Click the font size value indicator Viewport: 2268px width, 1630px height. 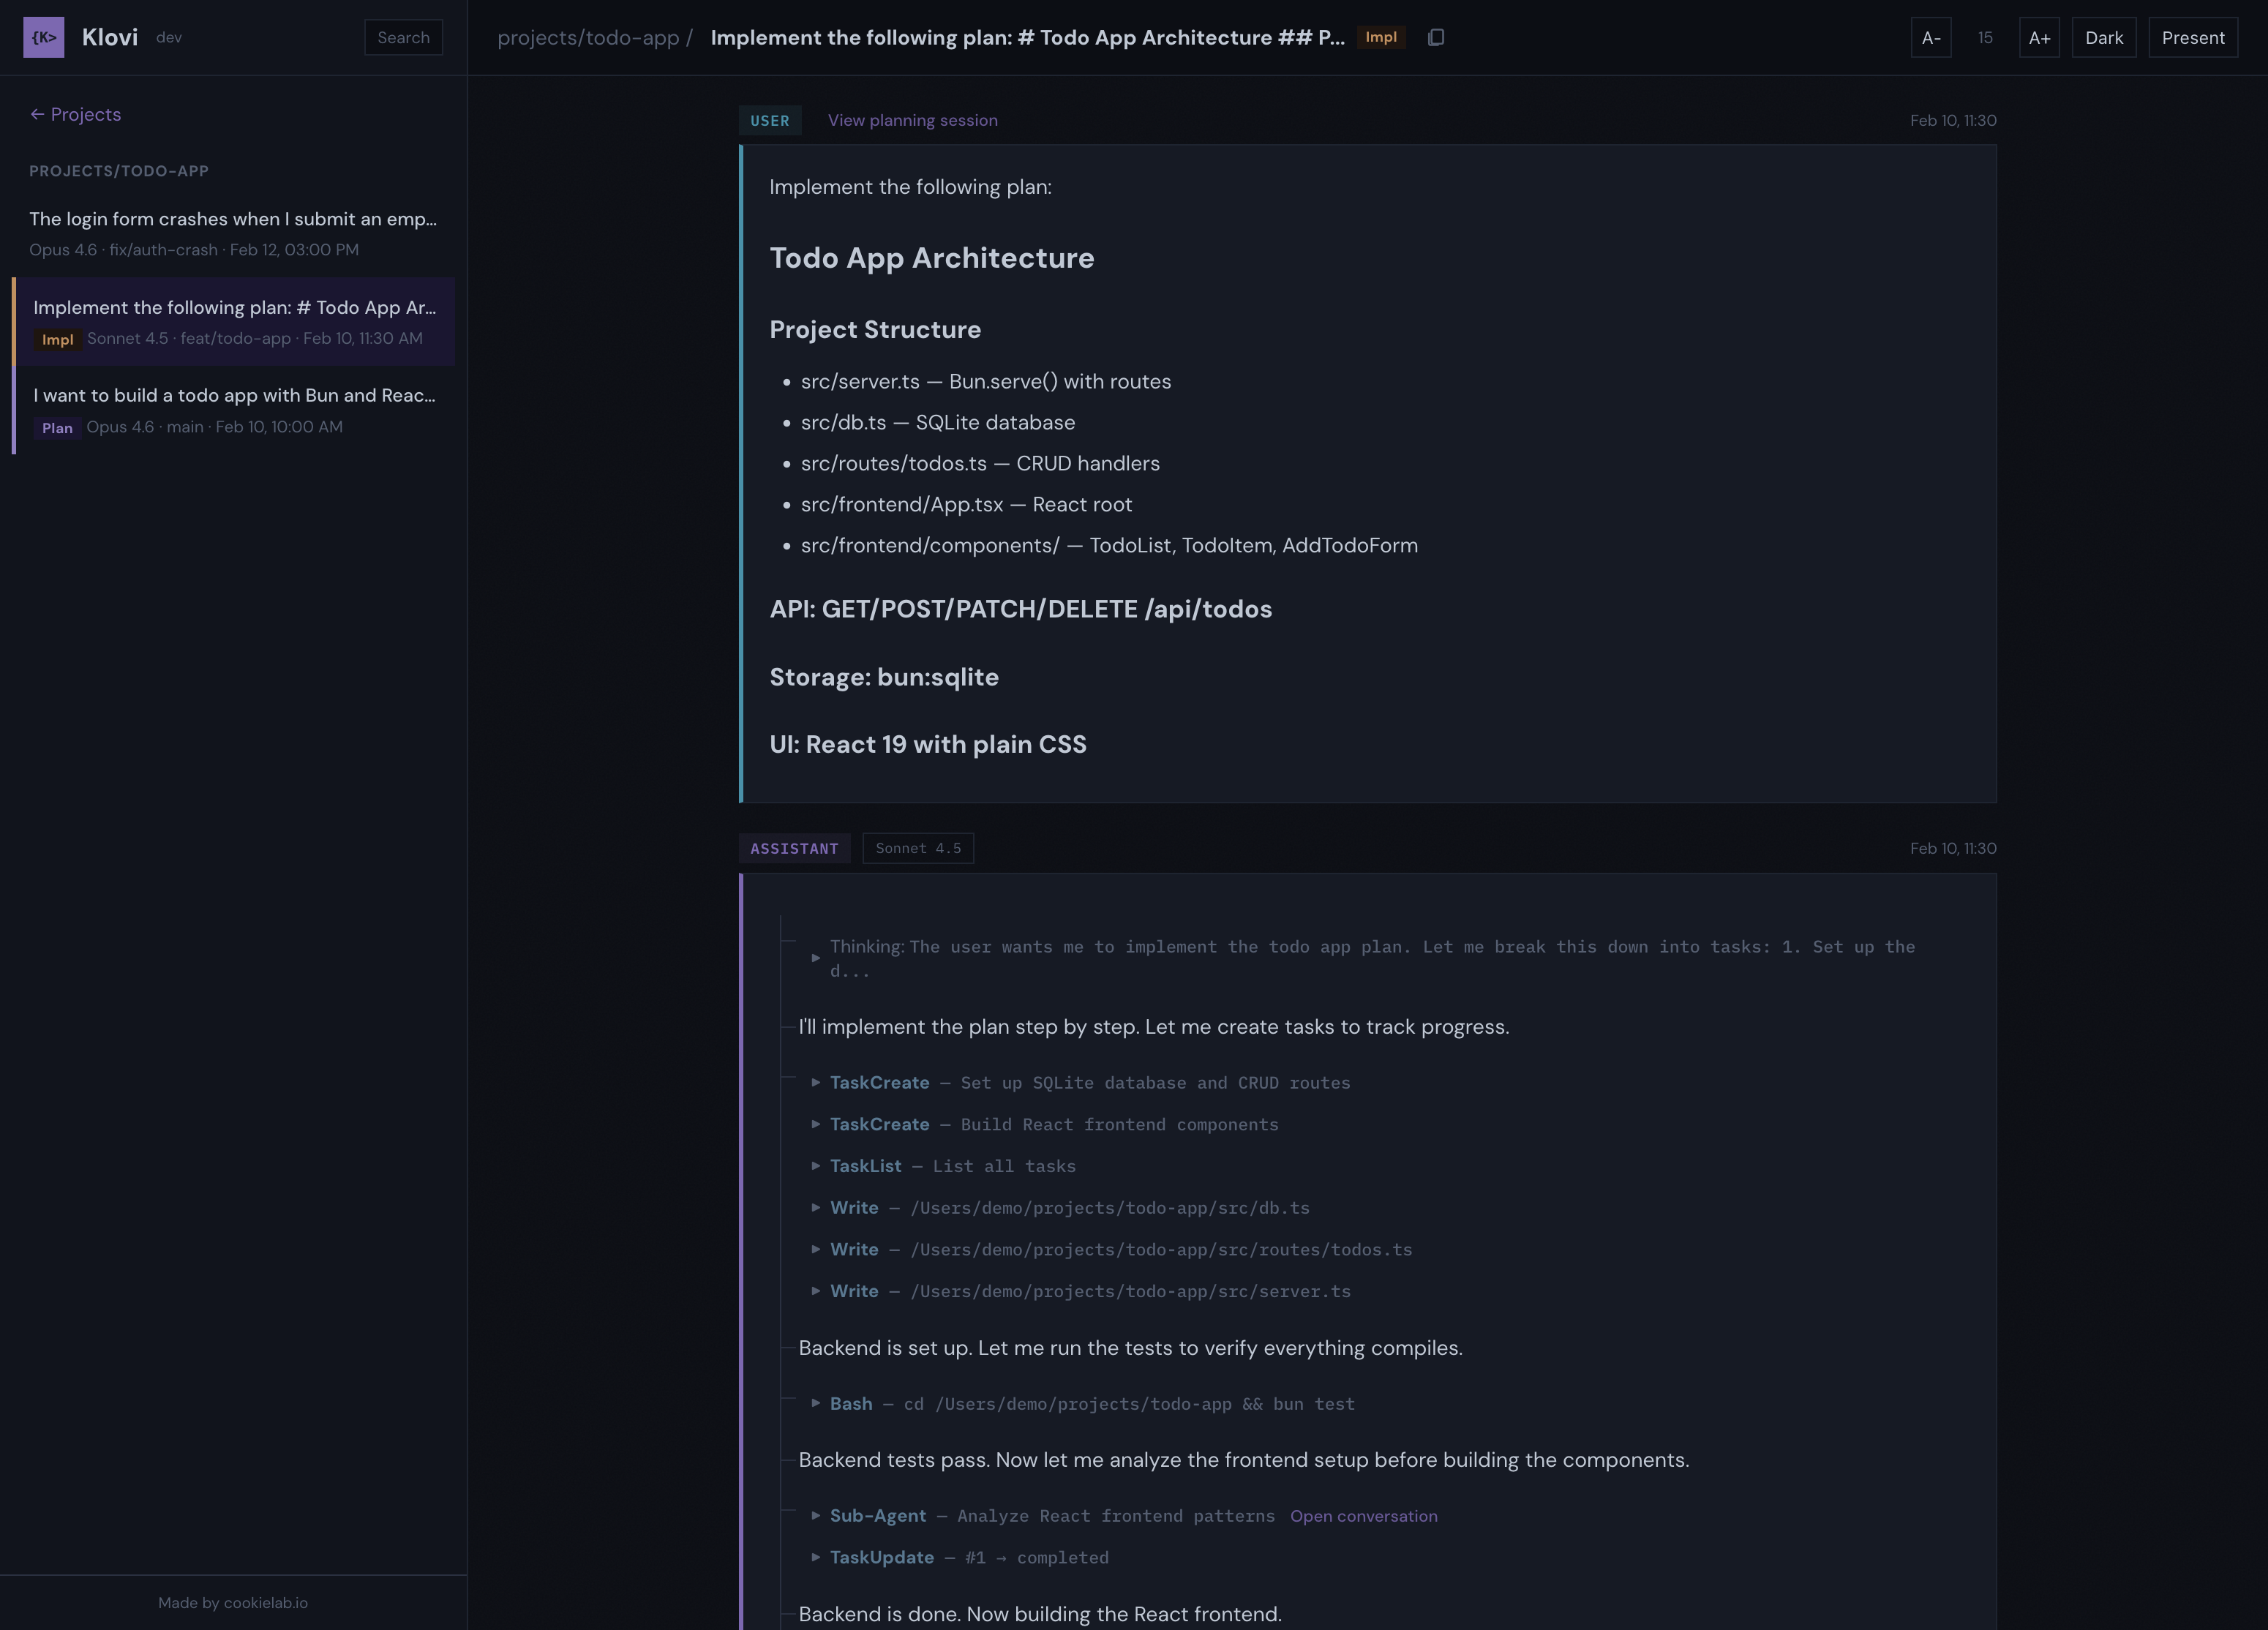coord(1985,37)
